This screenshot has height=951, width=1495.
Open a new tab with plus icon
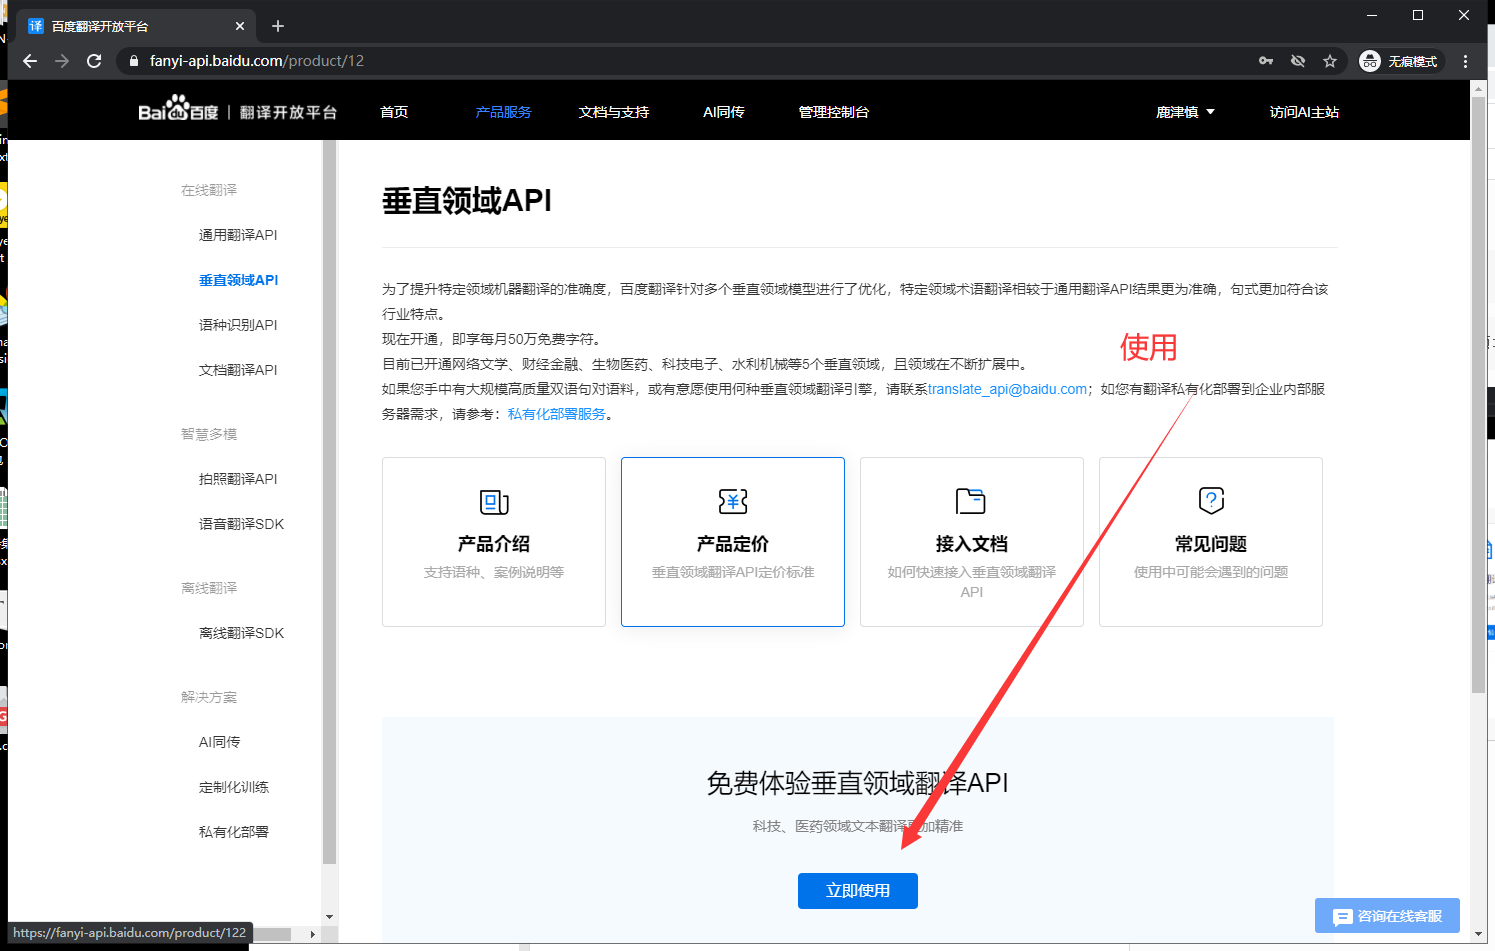pos(278,26)
